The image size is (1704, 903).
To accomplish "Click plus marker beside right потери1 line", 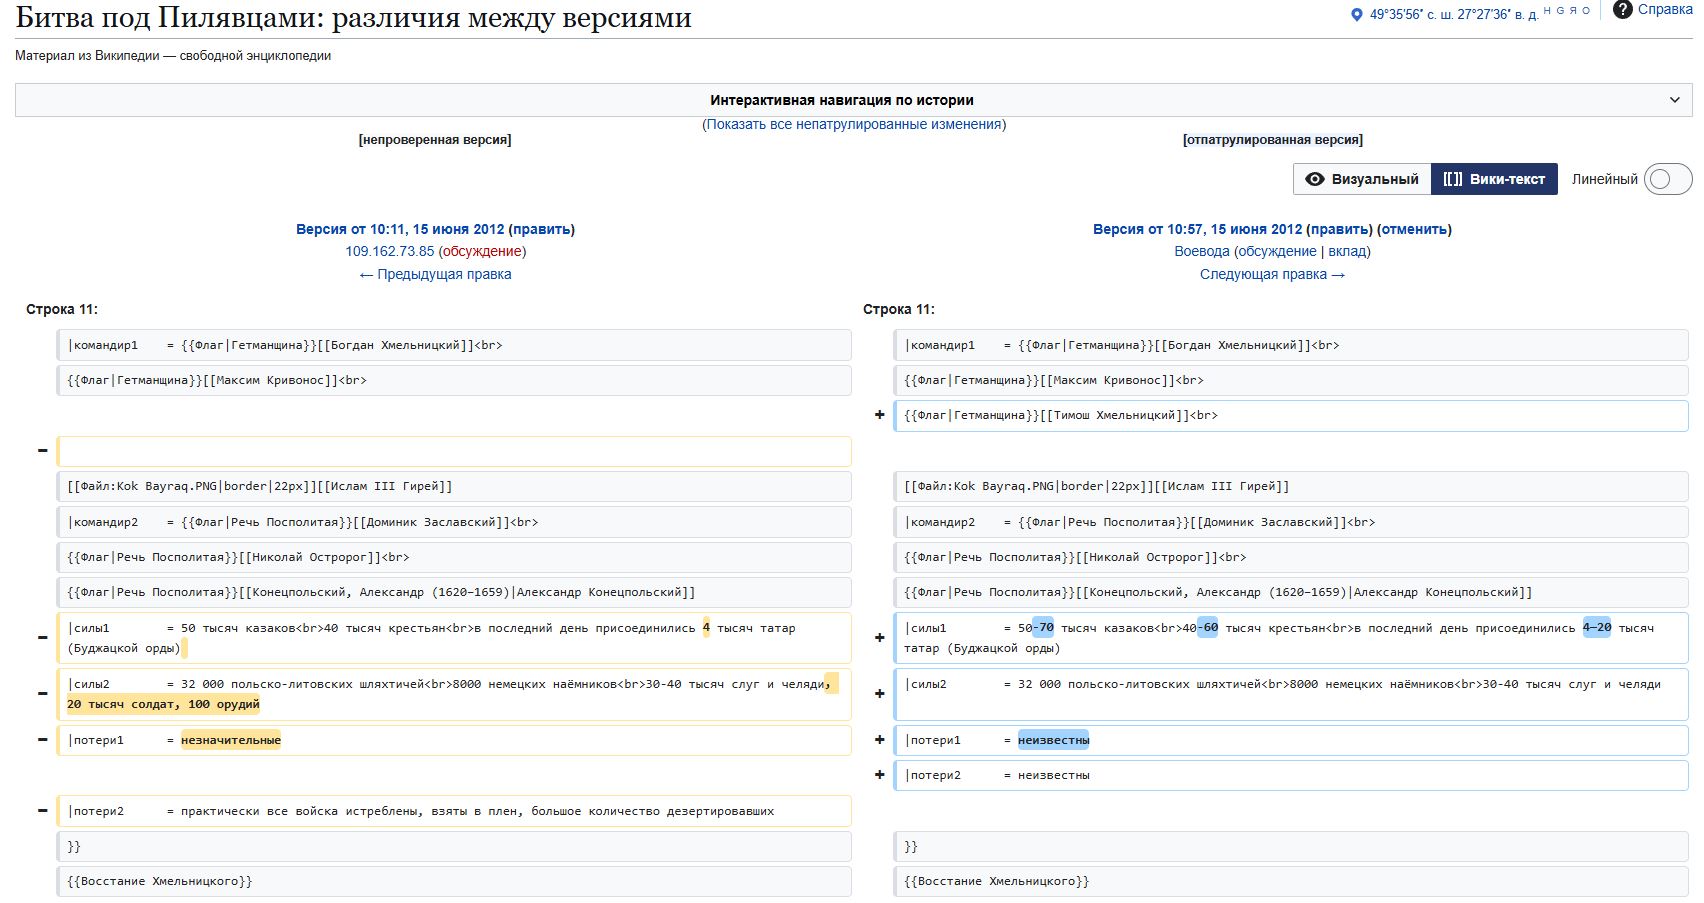I will tap(880, 740).
